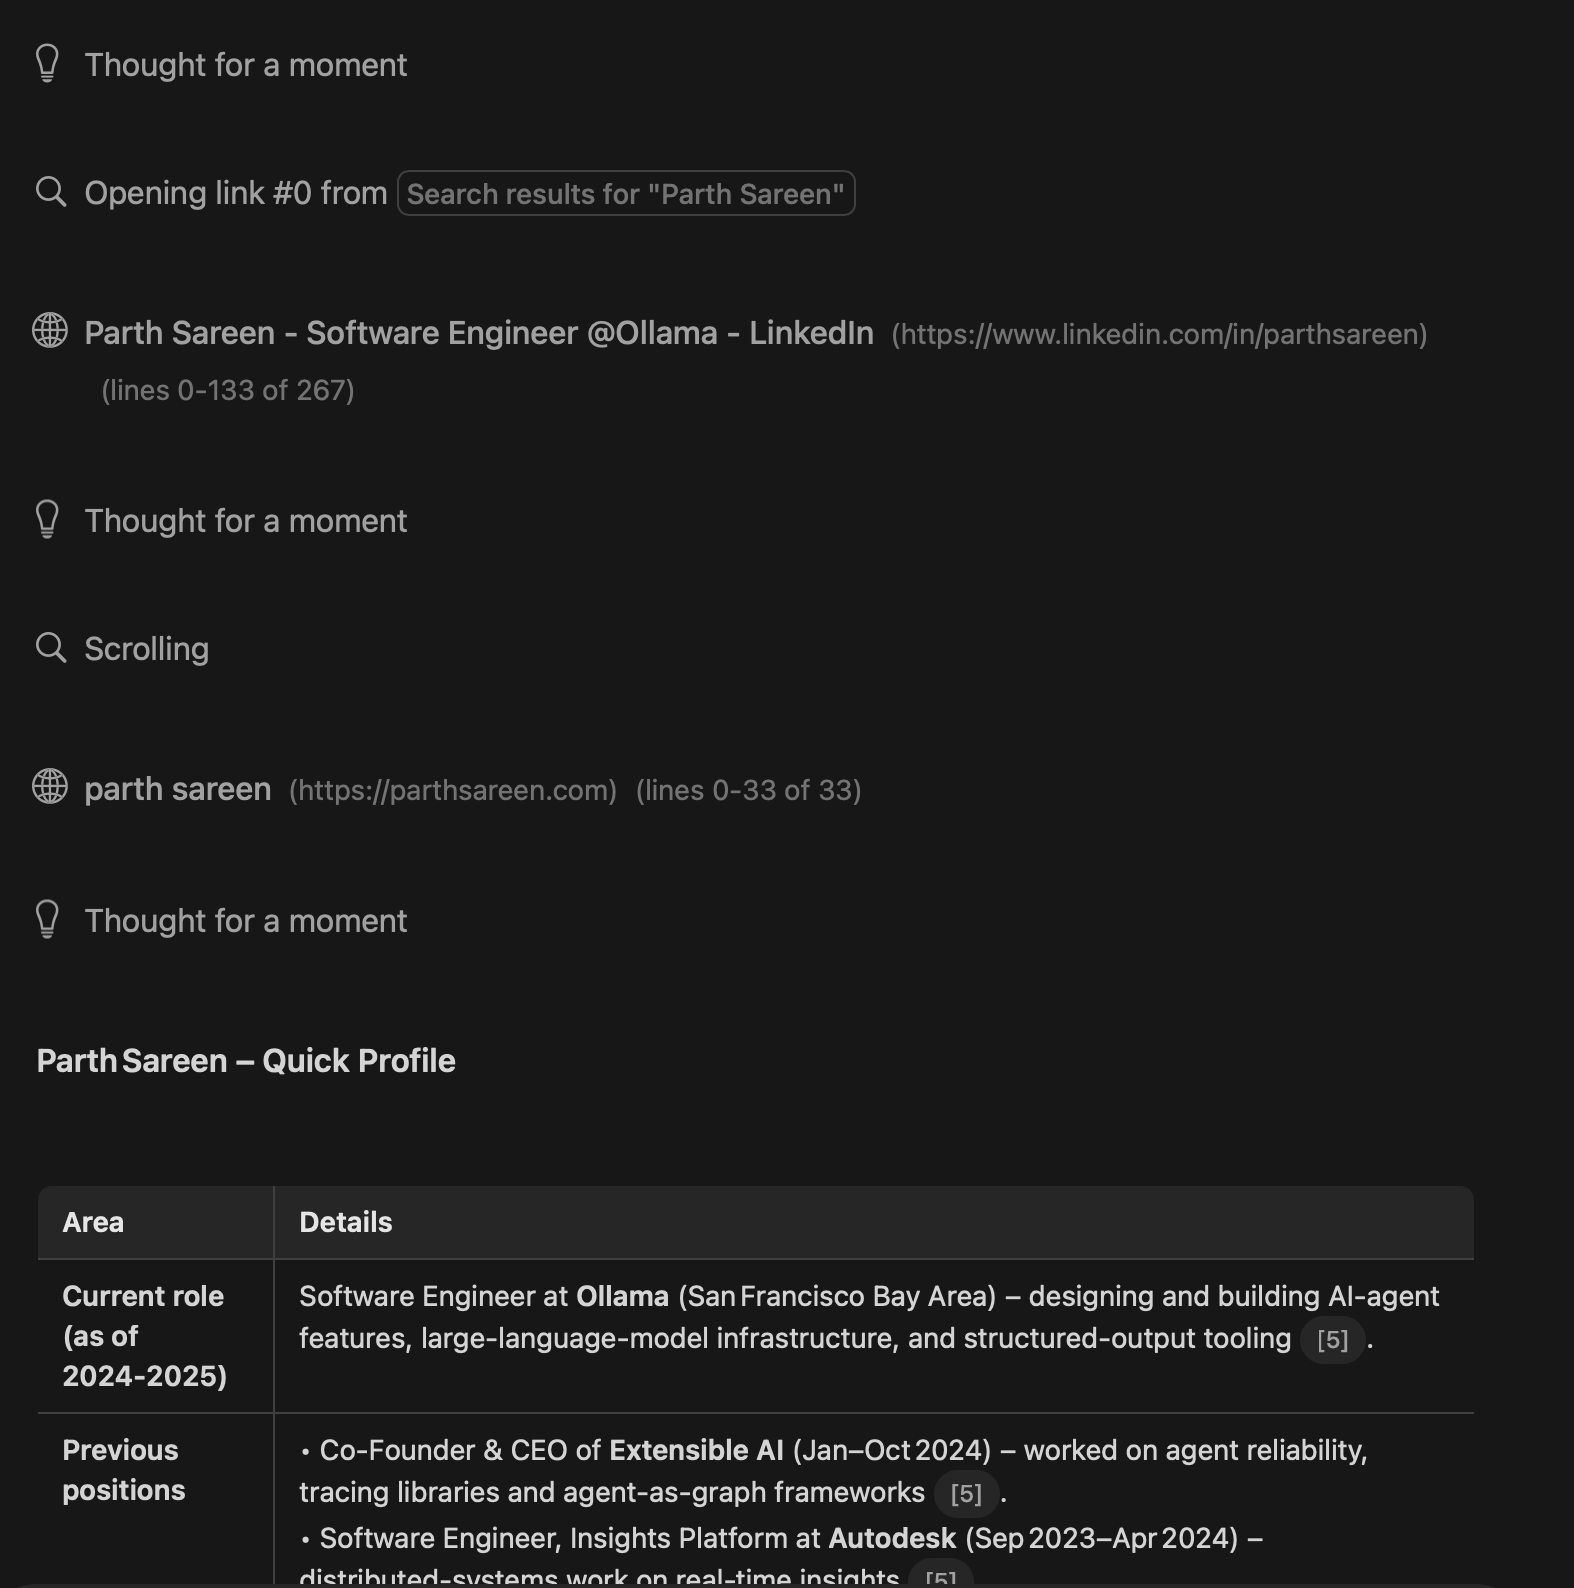The image size is (1574, 1588).
Task: Click the 'Scrolling' action entry
Action: 146,648
